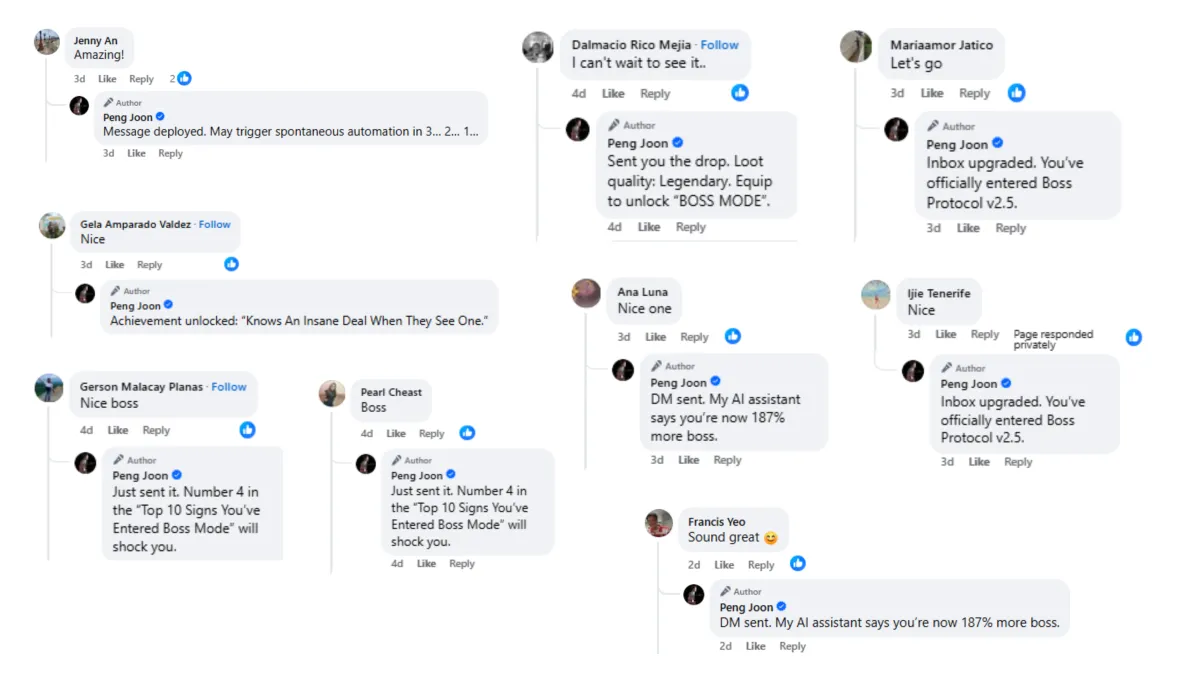Screen dimensions: 1200x675
Task: Click the like reaction icon on Jenny An's comment
Action: coord(184,78)
